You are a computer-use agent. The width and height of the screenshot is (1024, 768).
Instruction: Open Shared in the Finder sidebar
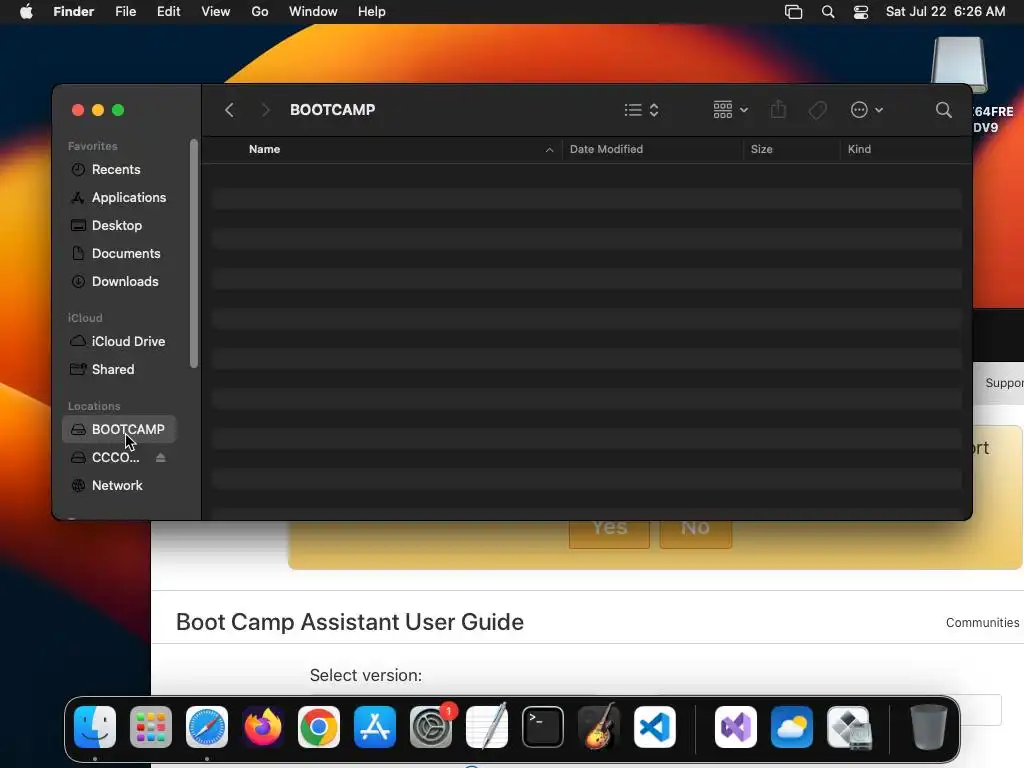(x=112, y=370)
